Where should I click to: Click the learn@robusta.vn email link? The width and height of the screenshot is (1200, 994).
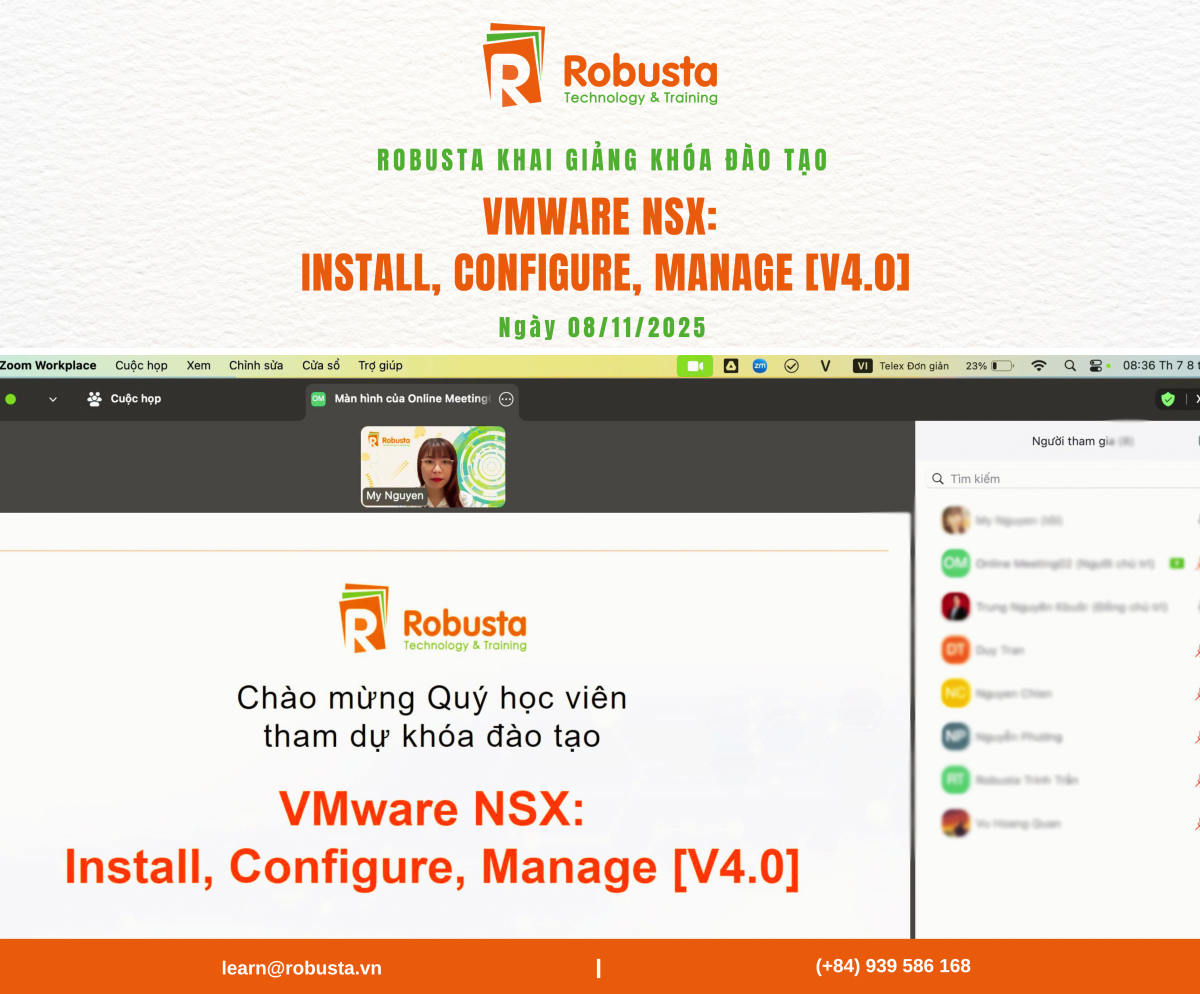click(301, 968)
